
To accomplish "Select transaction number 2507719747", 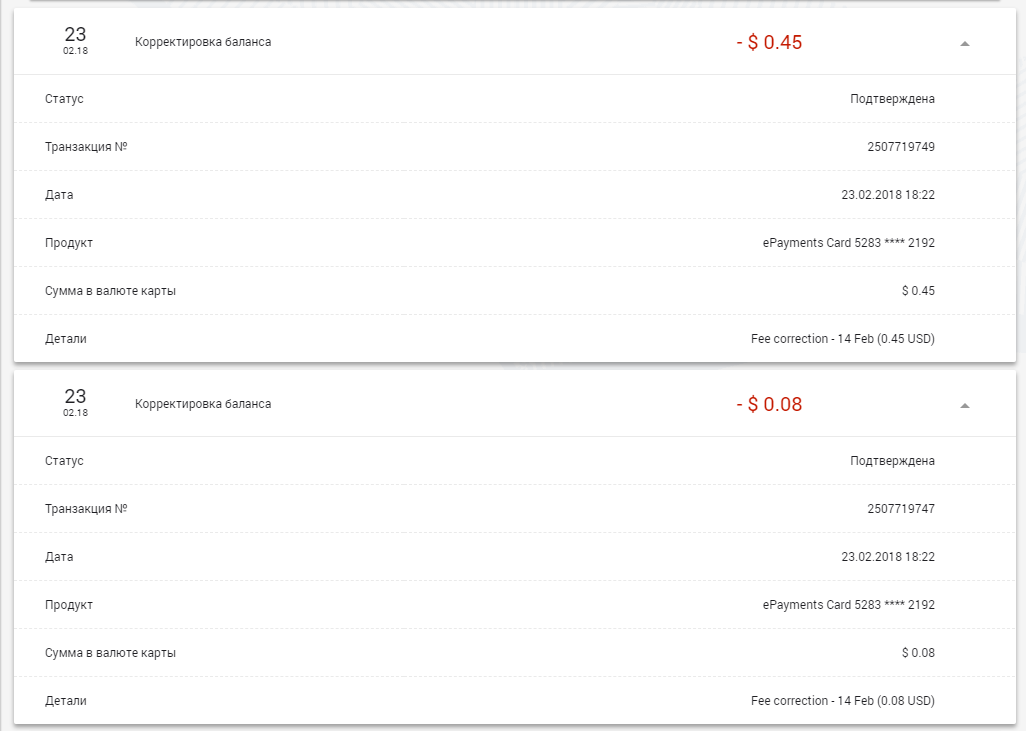I will tap(901, 508).
